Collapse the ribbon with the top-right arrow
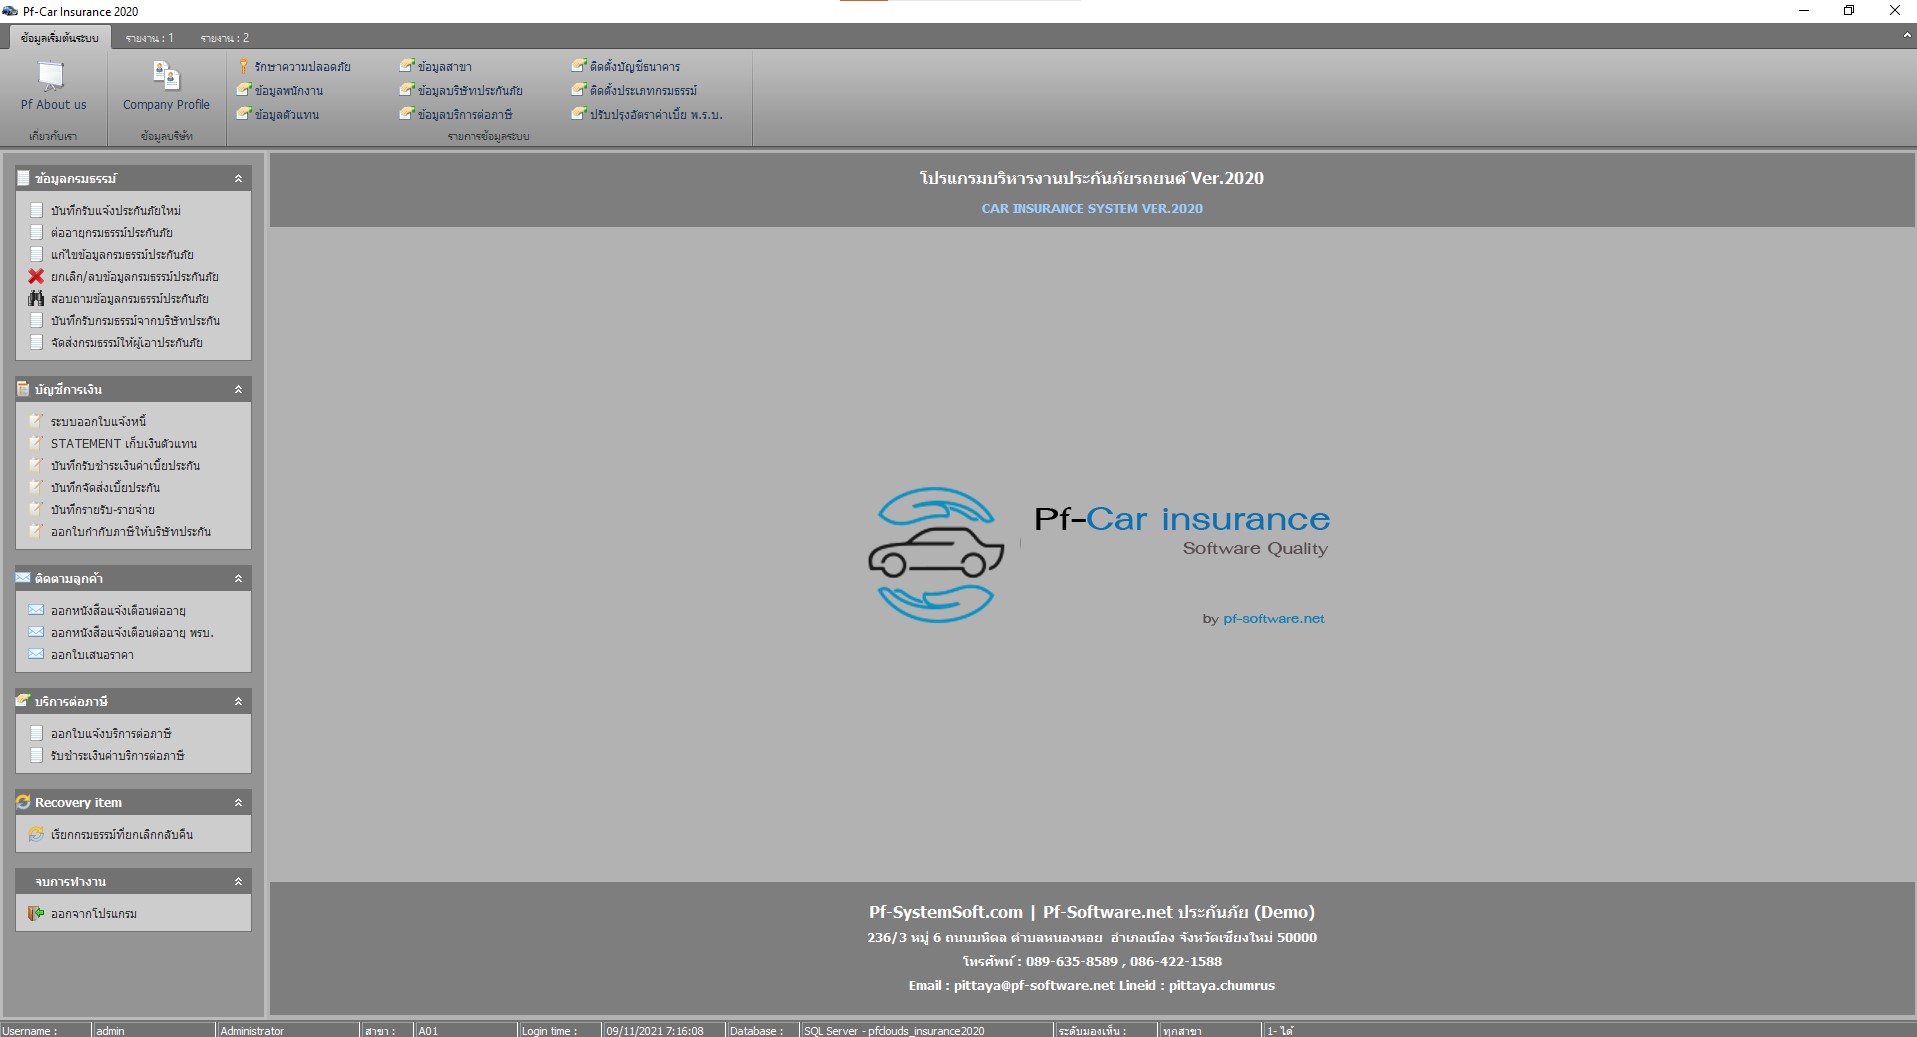The height and width of the screenshot is (1037, 1917). coord(1907,35)
